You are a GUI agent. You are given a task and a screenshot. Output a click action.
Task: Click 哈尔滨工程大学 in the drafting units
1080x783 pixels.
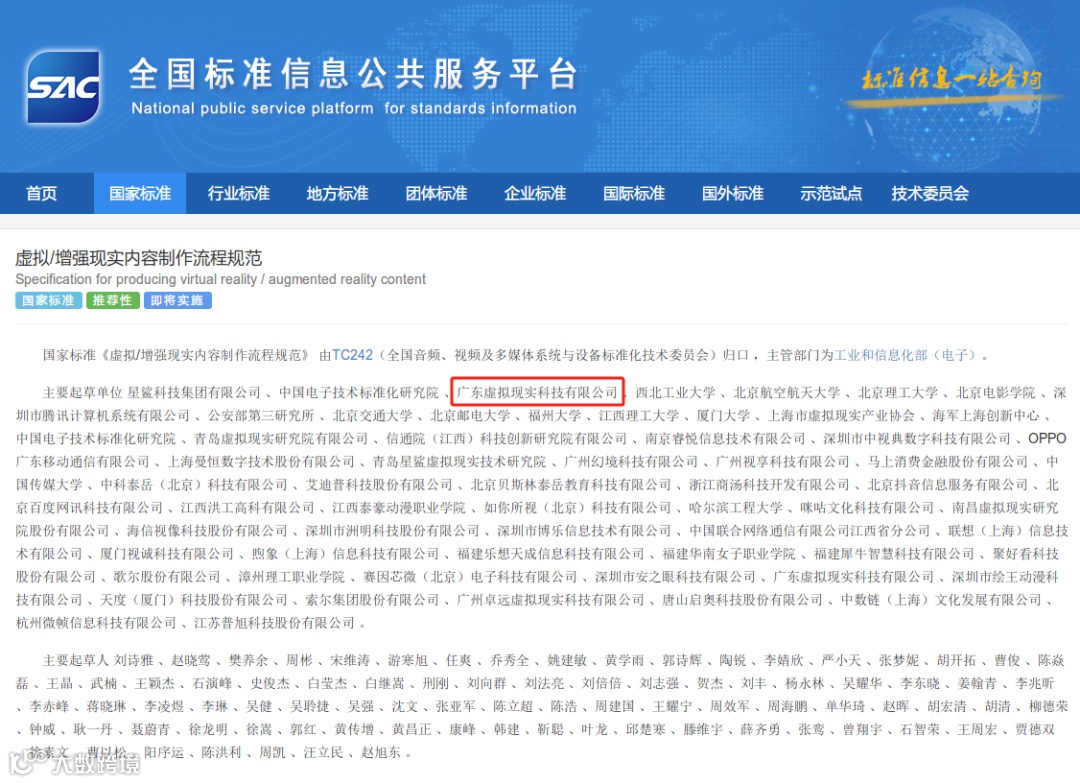pyautogui.click(x=736, y=508)
